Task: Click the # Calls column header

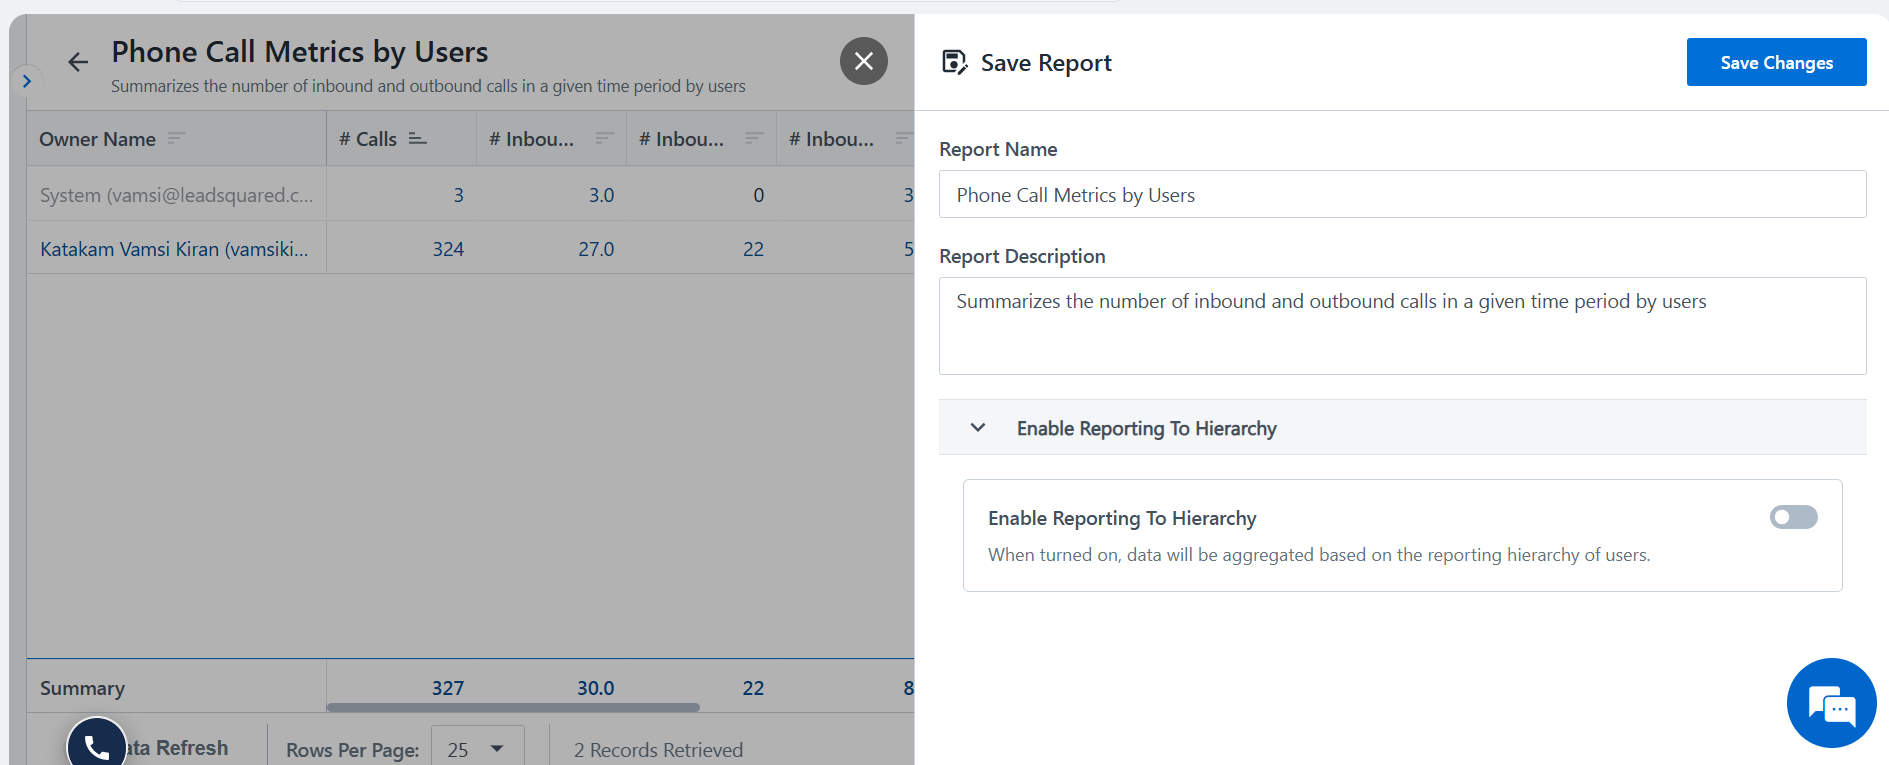Action: (368, 139)
